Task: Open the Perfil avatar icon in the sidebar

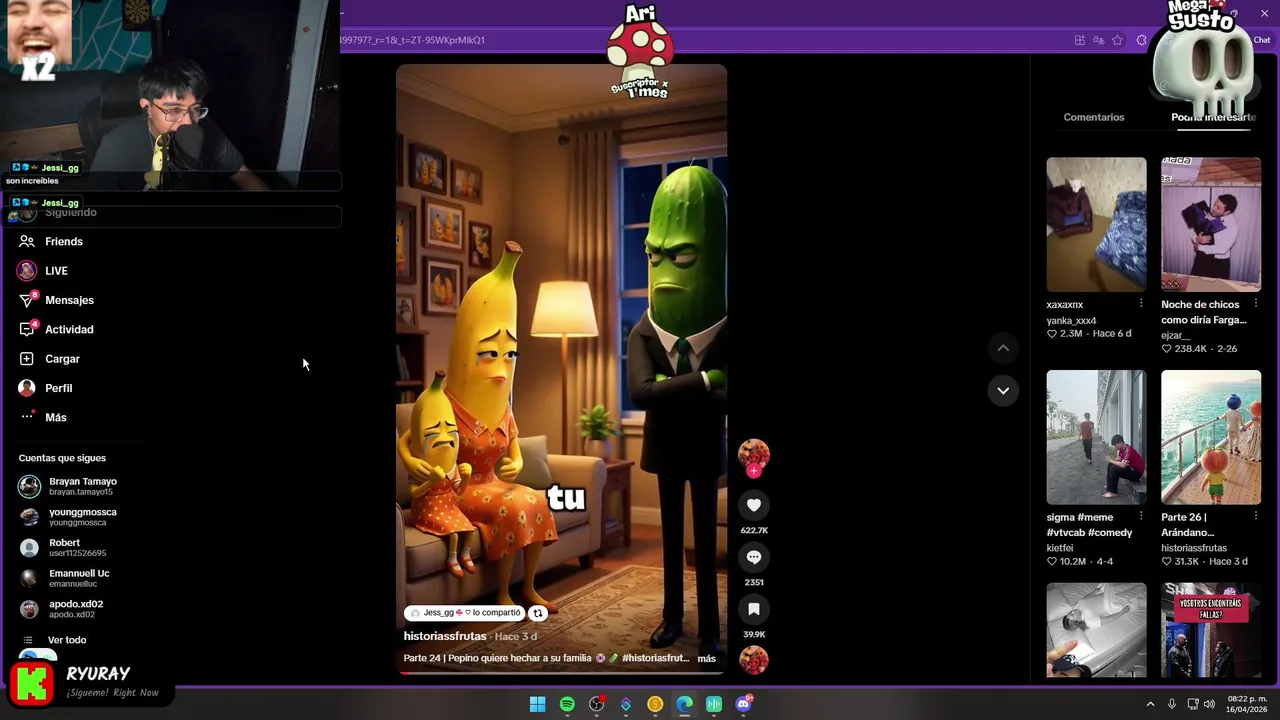Action: [x=27, y=388]
